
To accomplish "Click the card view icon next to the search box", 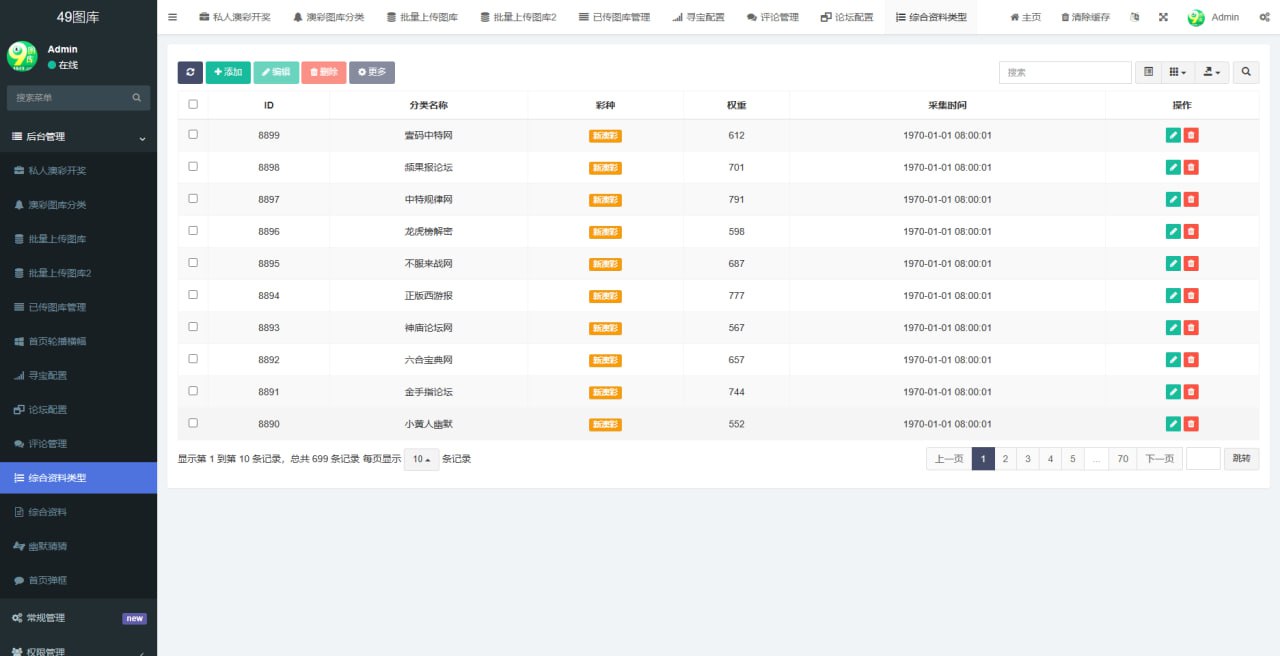I will pyautogui.click(x=1147, y=72).
